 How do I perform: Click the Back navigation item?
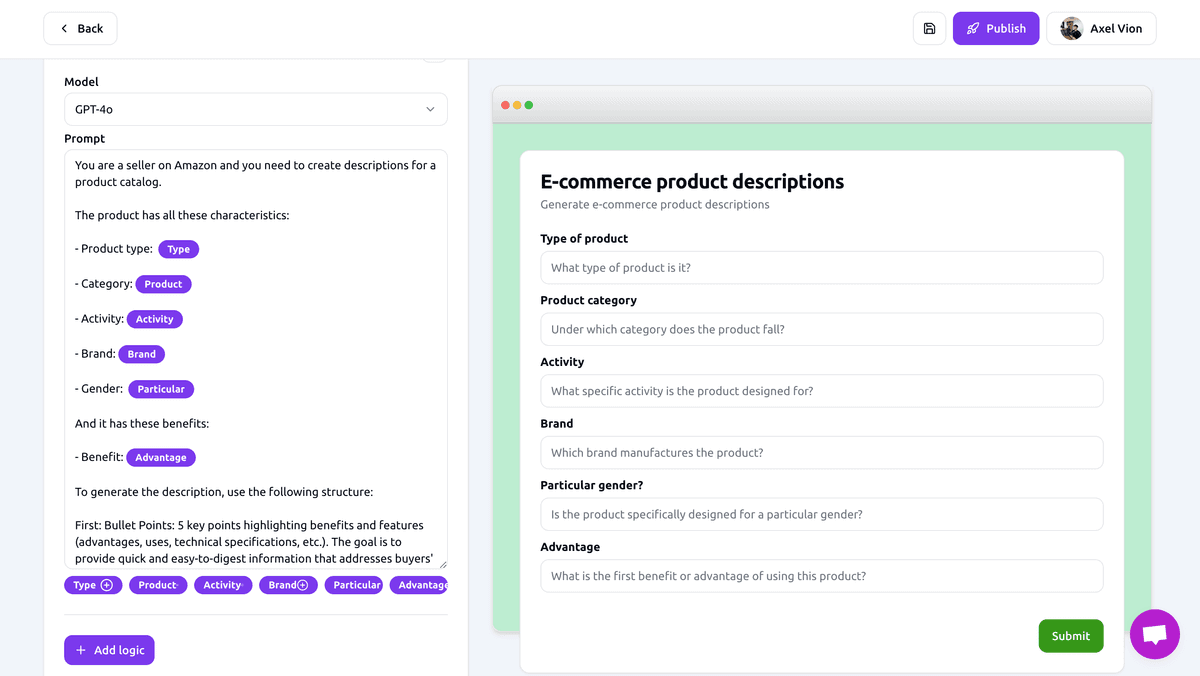tap(80, 28)
